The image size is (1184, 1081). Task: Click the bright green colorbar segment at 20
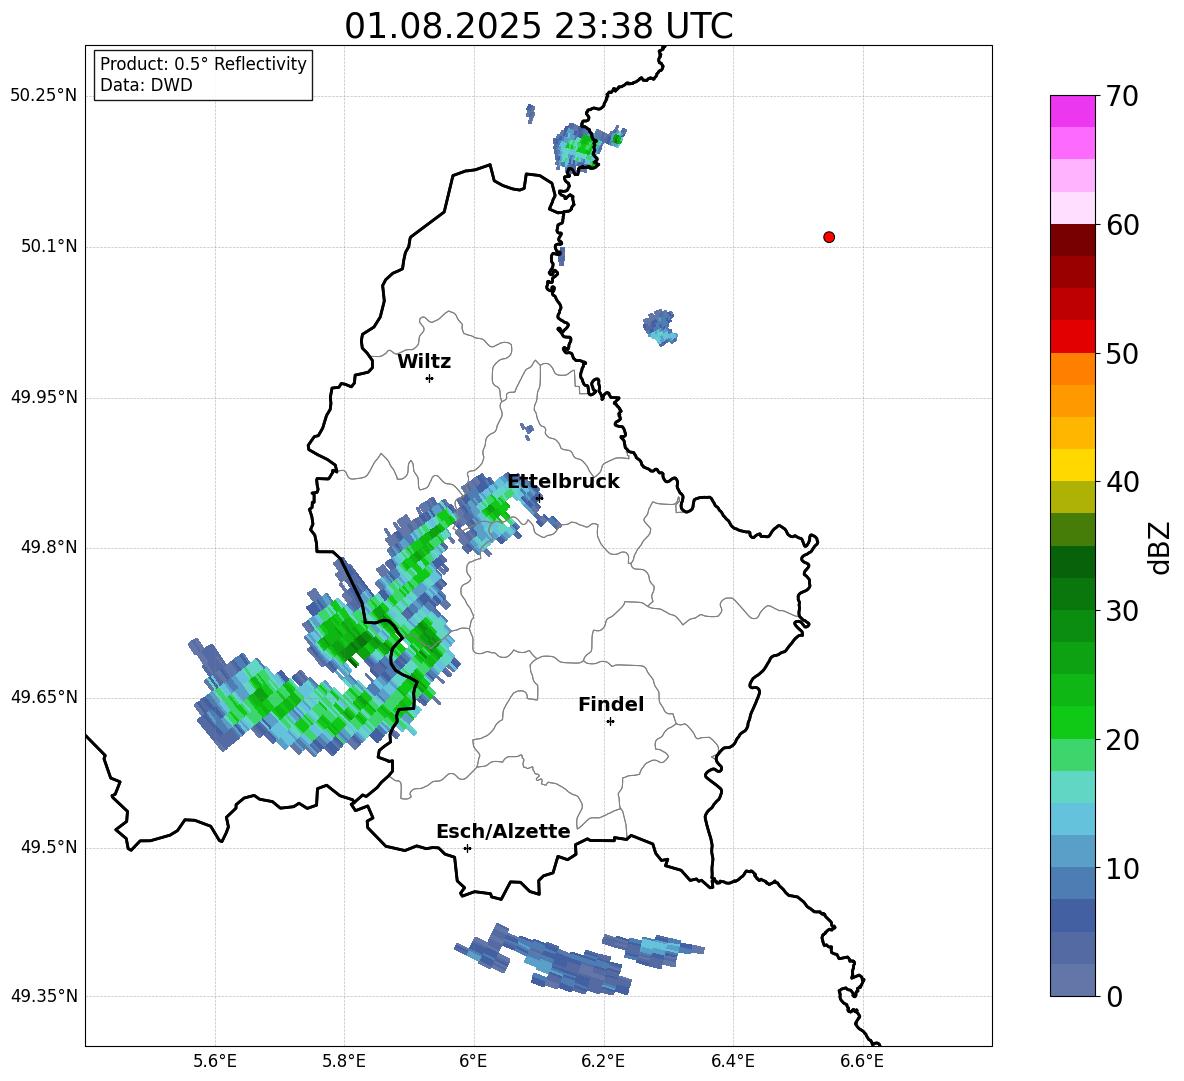pyautogui.click(x=1073, y=722)
